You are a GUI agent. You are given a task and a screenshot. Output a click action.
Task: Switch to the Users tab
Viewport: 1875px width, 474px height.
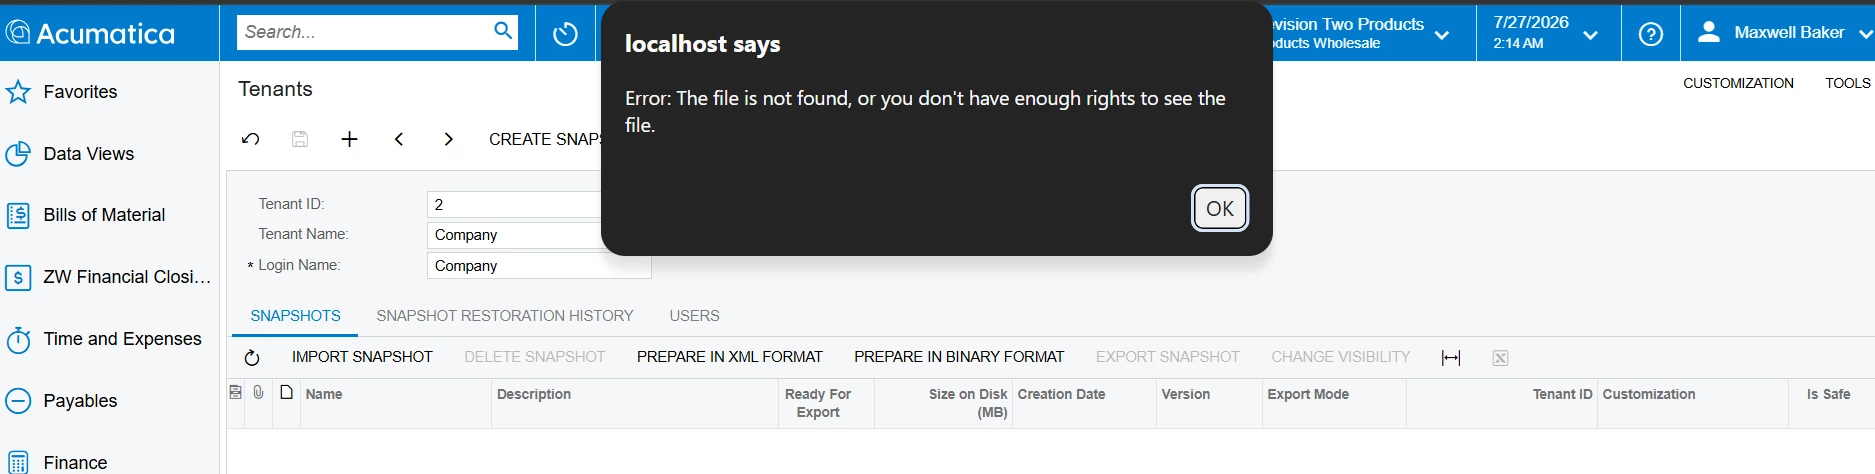pos(694,316)
